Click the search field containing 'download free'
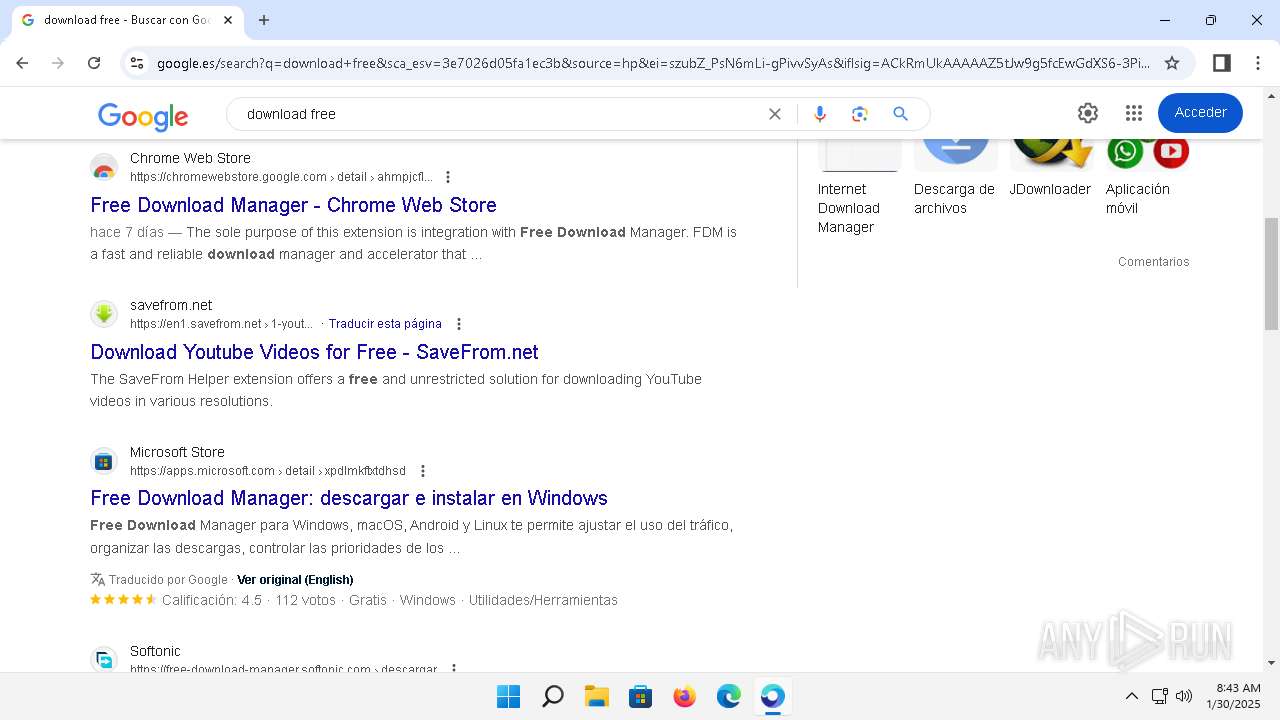This screenshot has height=720, width=1280. pyautogui.click(x=500, y=114)
